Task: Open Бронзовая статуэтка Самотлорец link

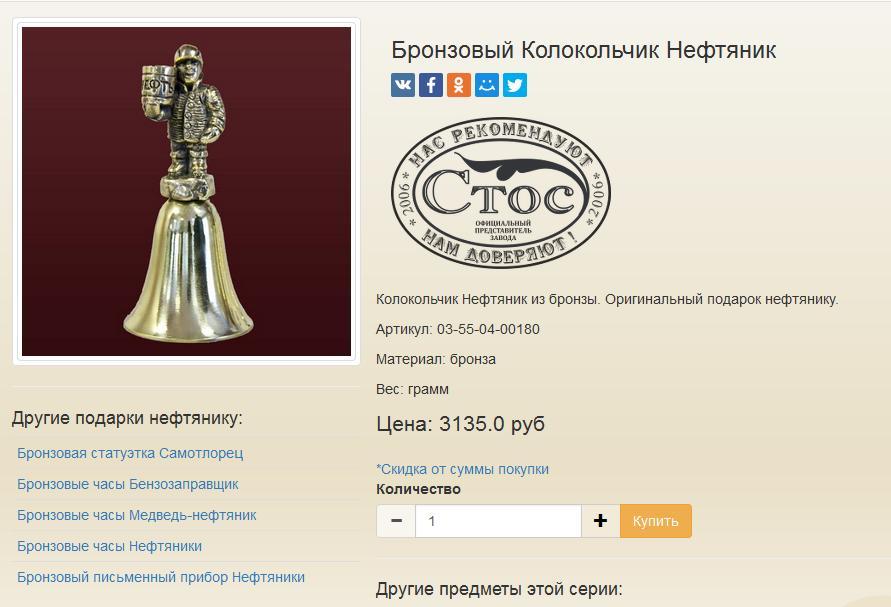Action: coord(130,453)
